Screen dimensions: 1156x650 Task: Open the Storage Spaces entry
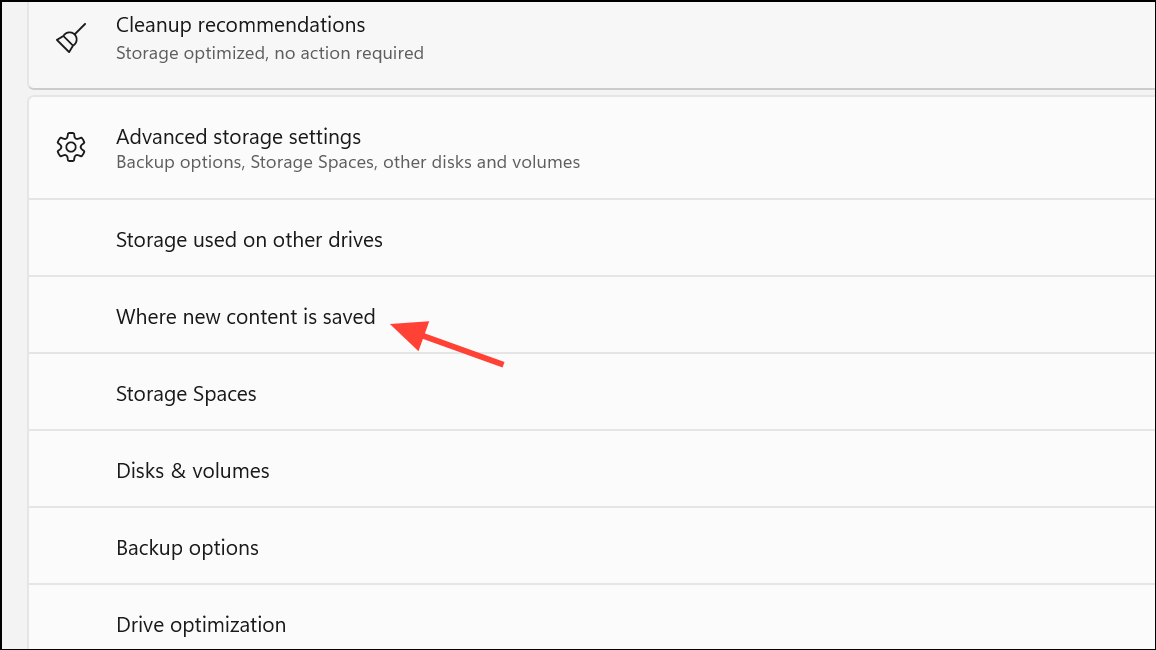click(x=592, y=392)
